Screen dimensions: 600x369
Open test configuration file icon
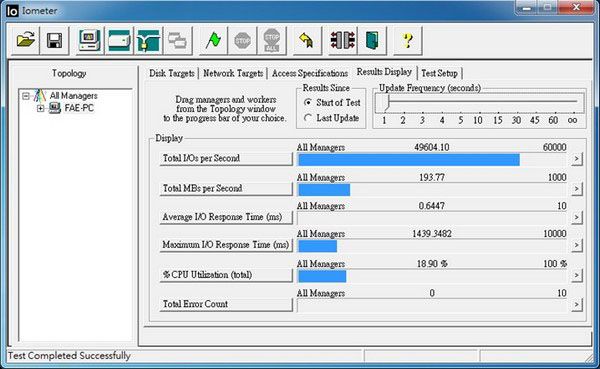tap(25, 40)
